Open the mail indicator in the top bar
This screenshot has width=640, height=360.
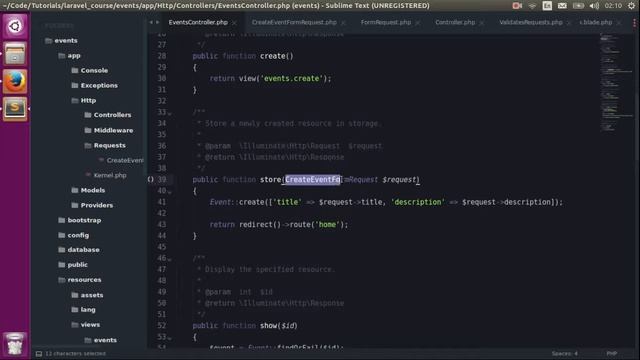coord(562,6)
